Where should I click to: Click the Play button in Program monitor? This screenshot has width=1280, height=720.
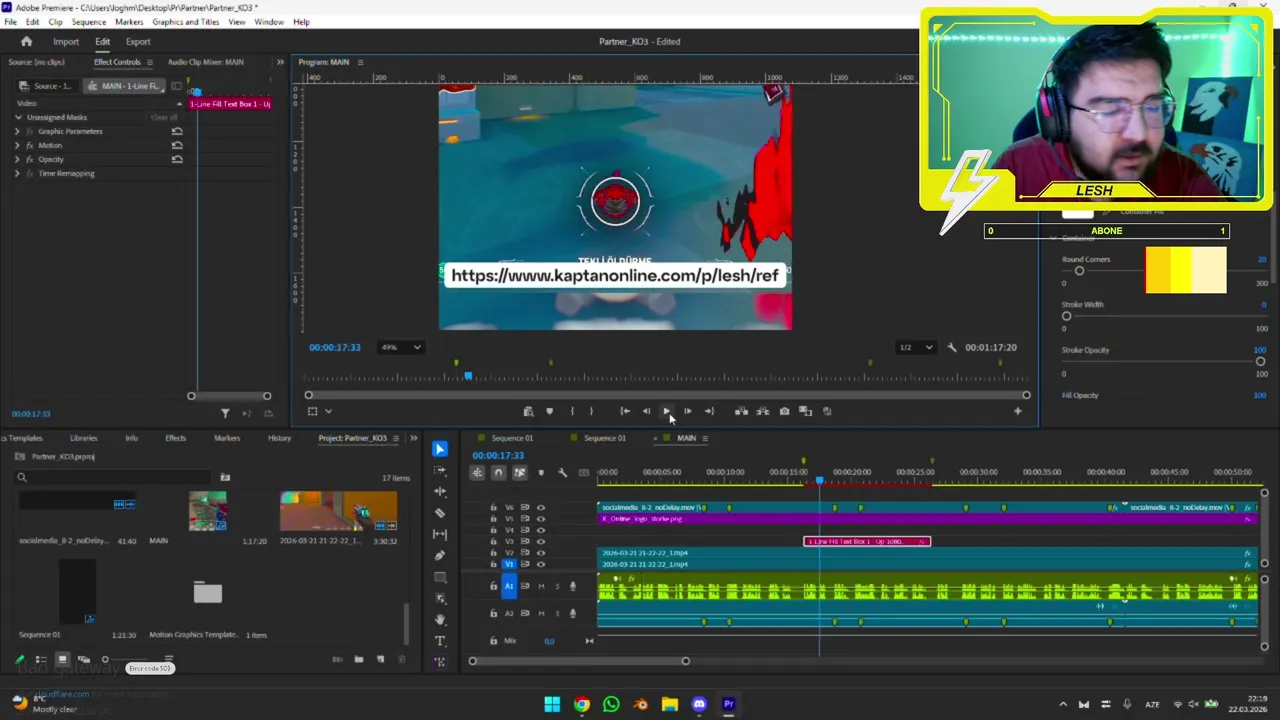pyautogui.click(x=667, y=411)
